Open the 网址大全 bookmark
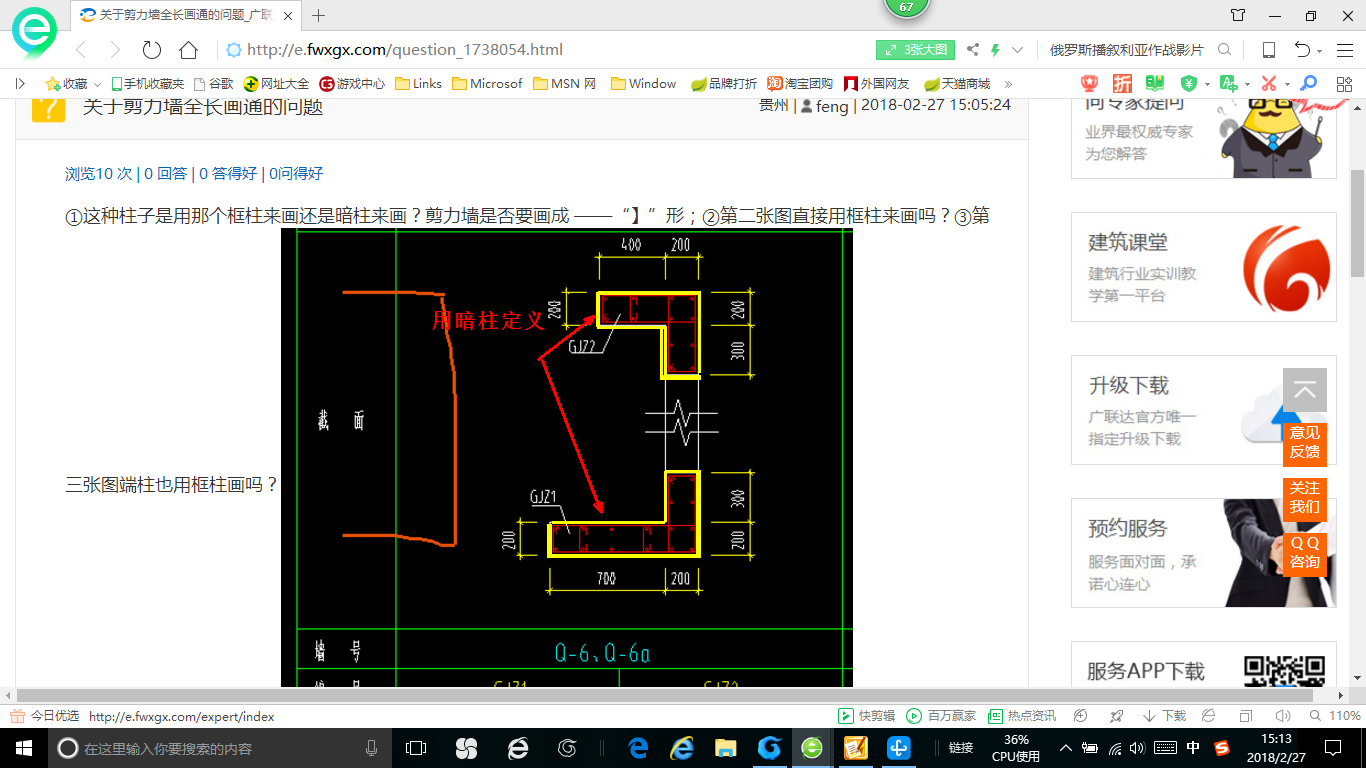 [x=277, y=84]
